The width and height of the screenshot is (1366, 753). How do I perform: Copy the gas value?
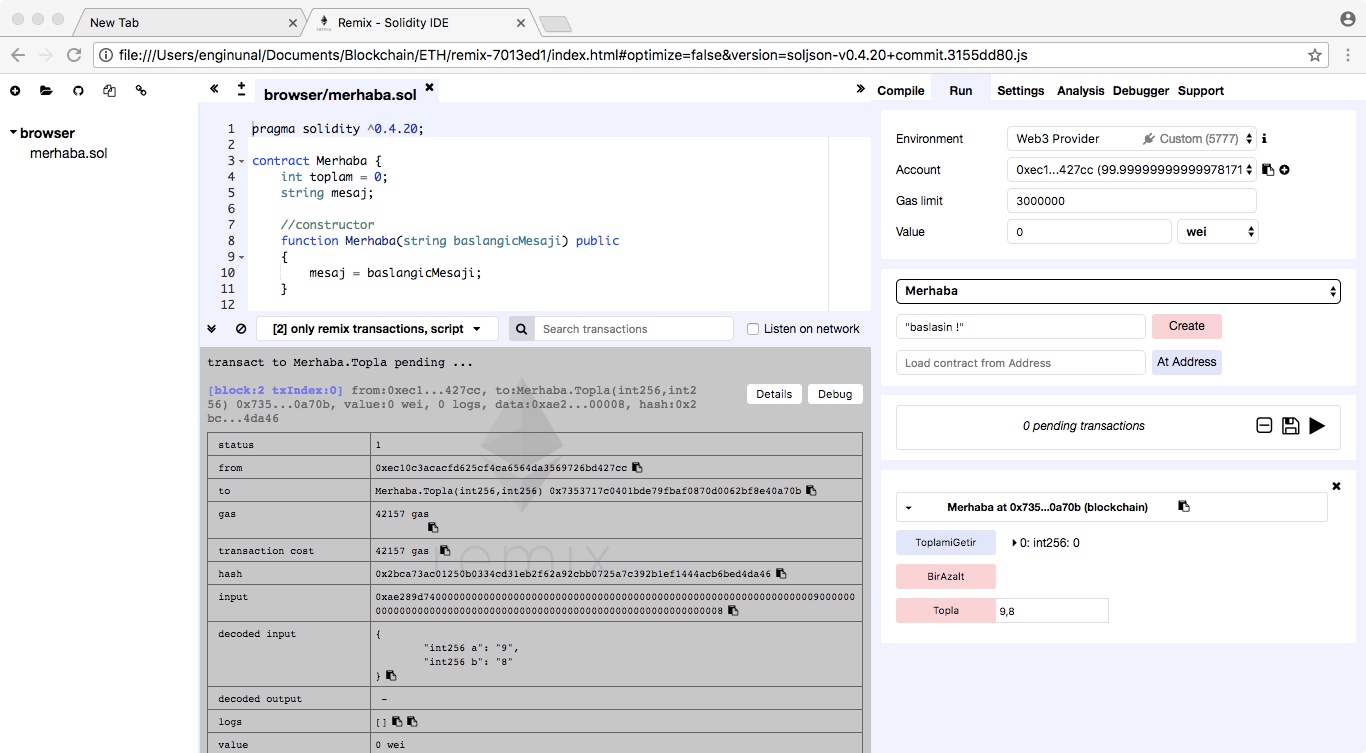pos(433,527)
